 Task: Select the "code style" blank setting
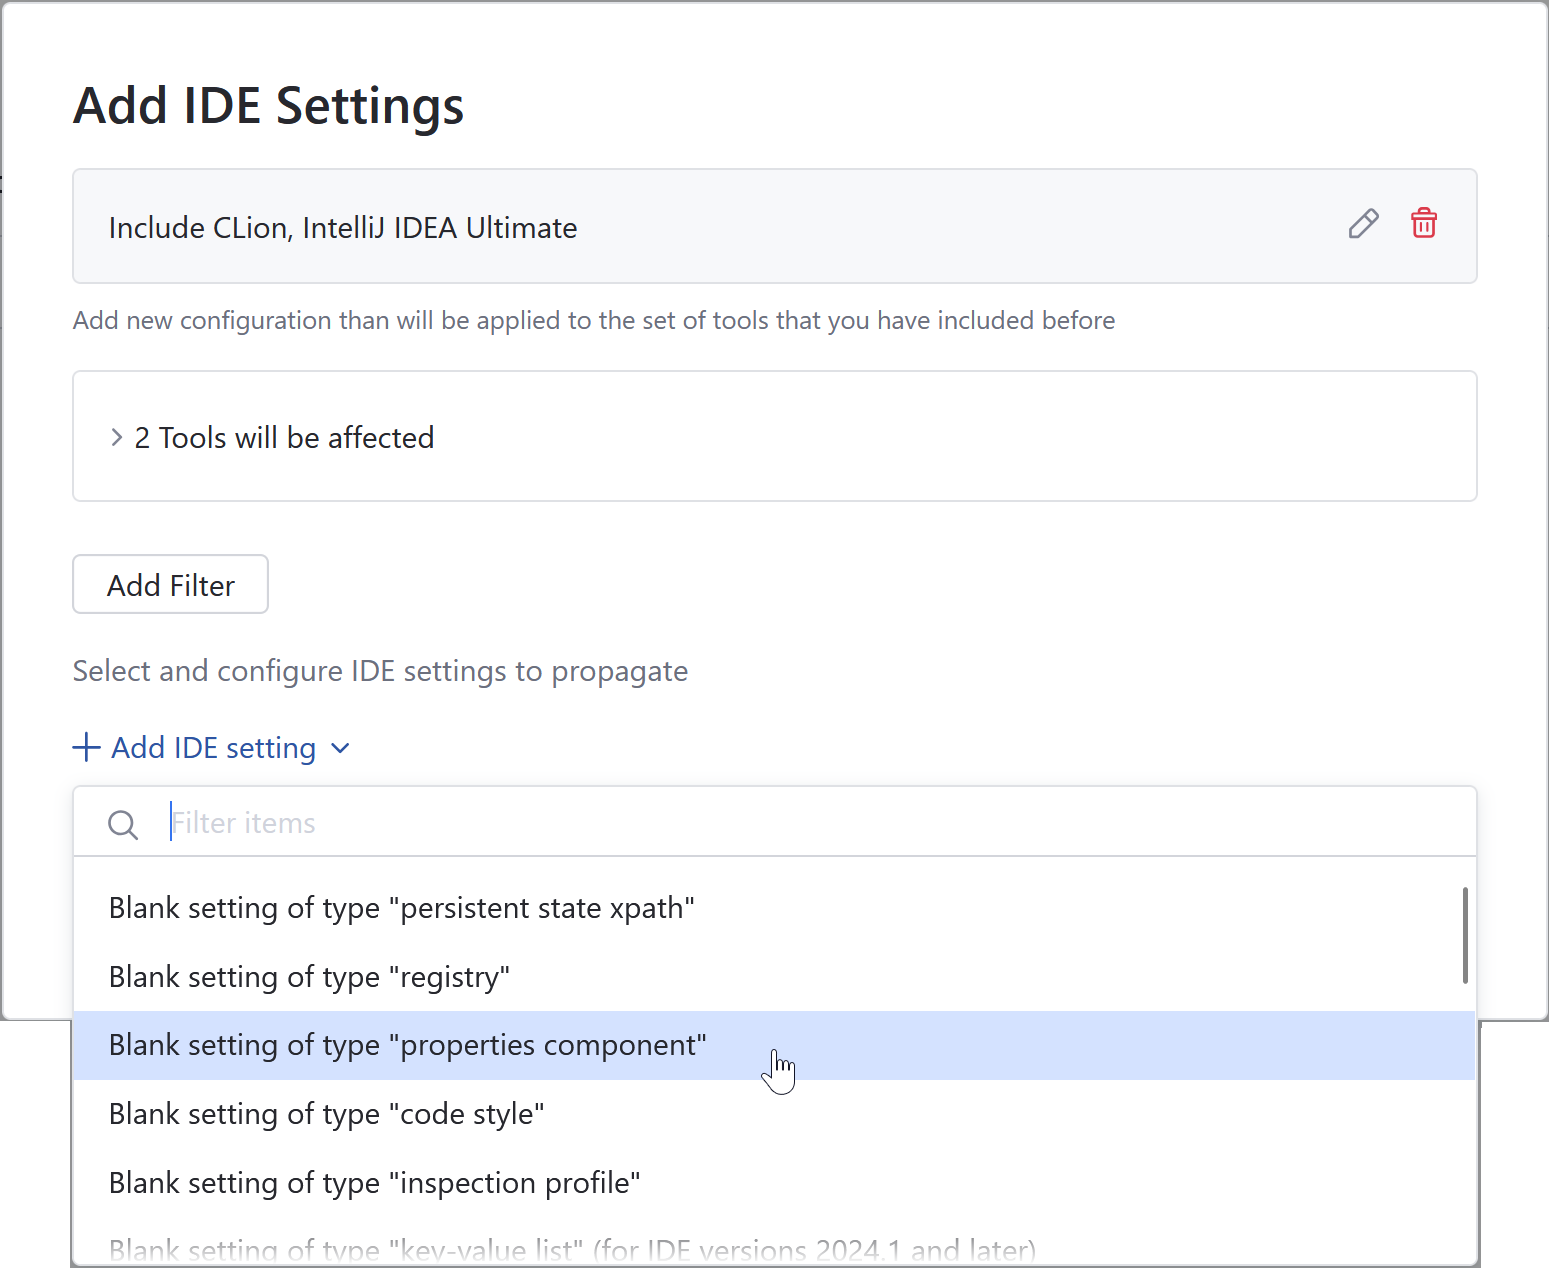(x=326, y=1114)
